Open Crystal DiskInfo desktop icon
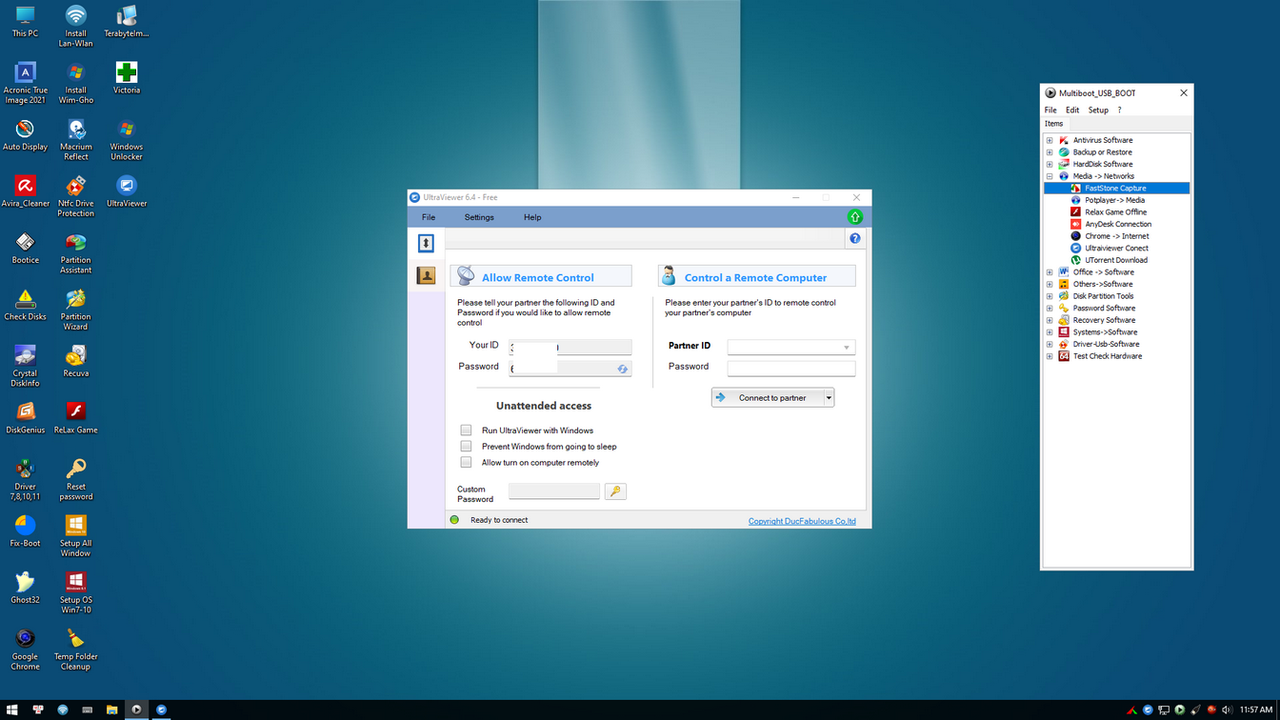The image size is (1280, 720). click(25, 367)
